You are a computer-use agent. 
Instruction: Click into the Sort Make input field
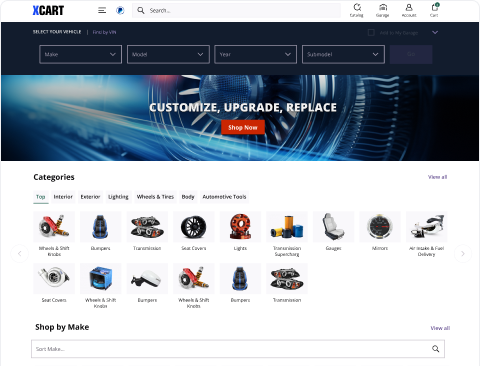(x=238, y=349)
